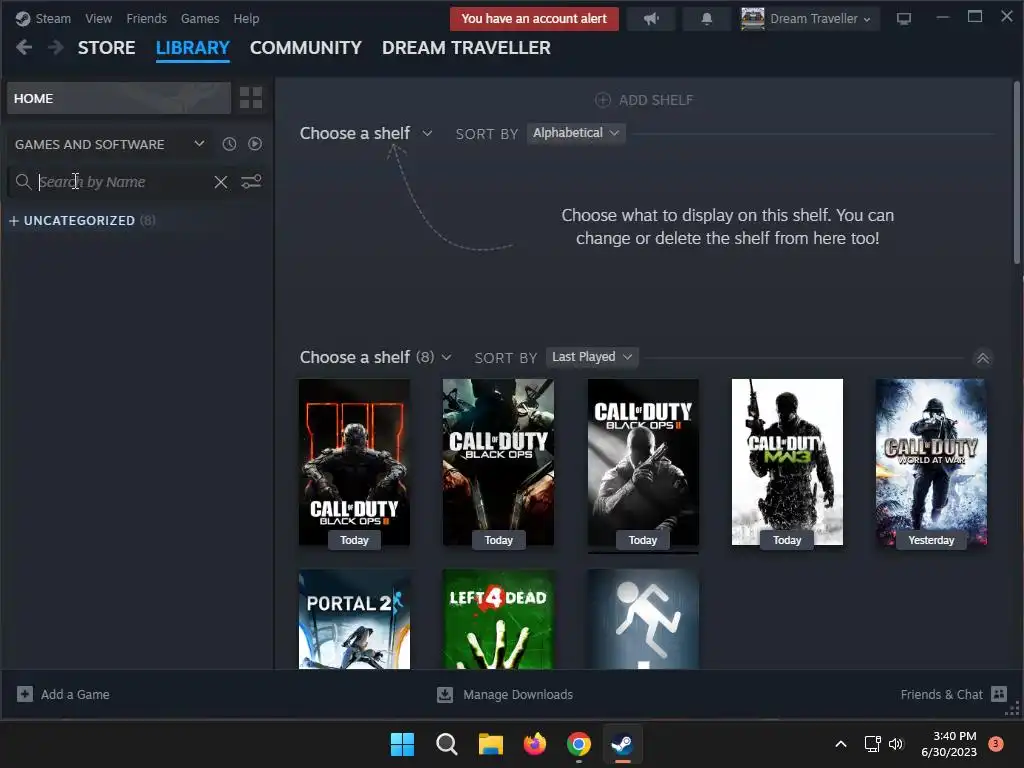The image size is (1024, 768).
Task: Select the Call of Duty World at War cover
Action: tap(931, 462)
